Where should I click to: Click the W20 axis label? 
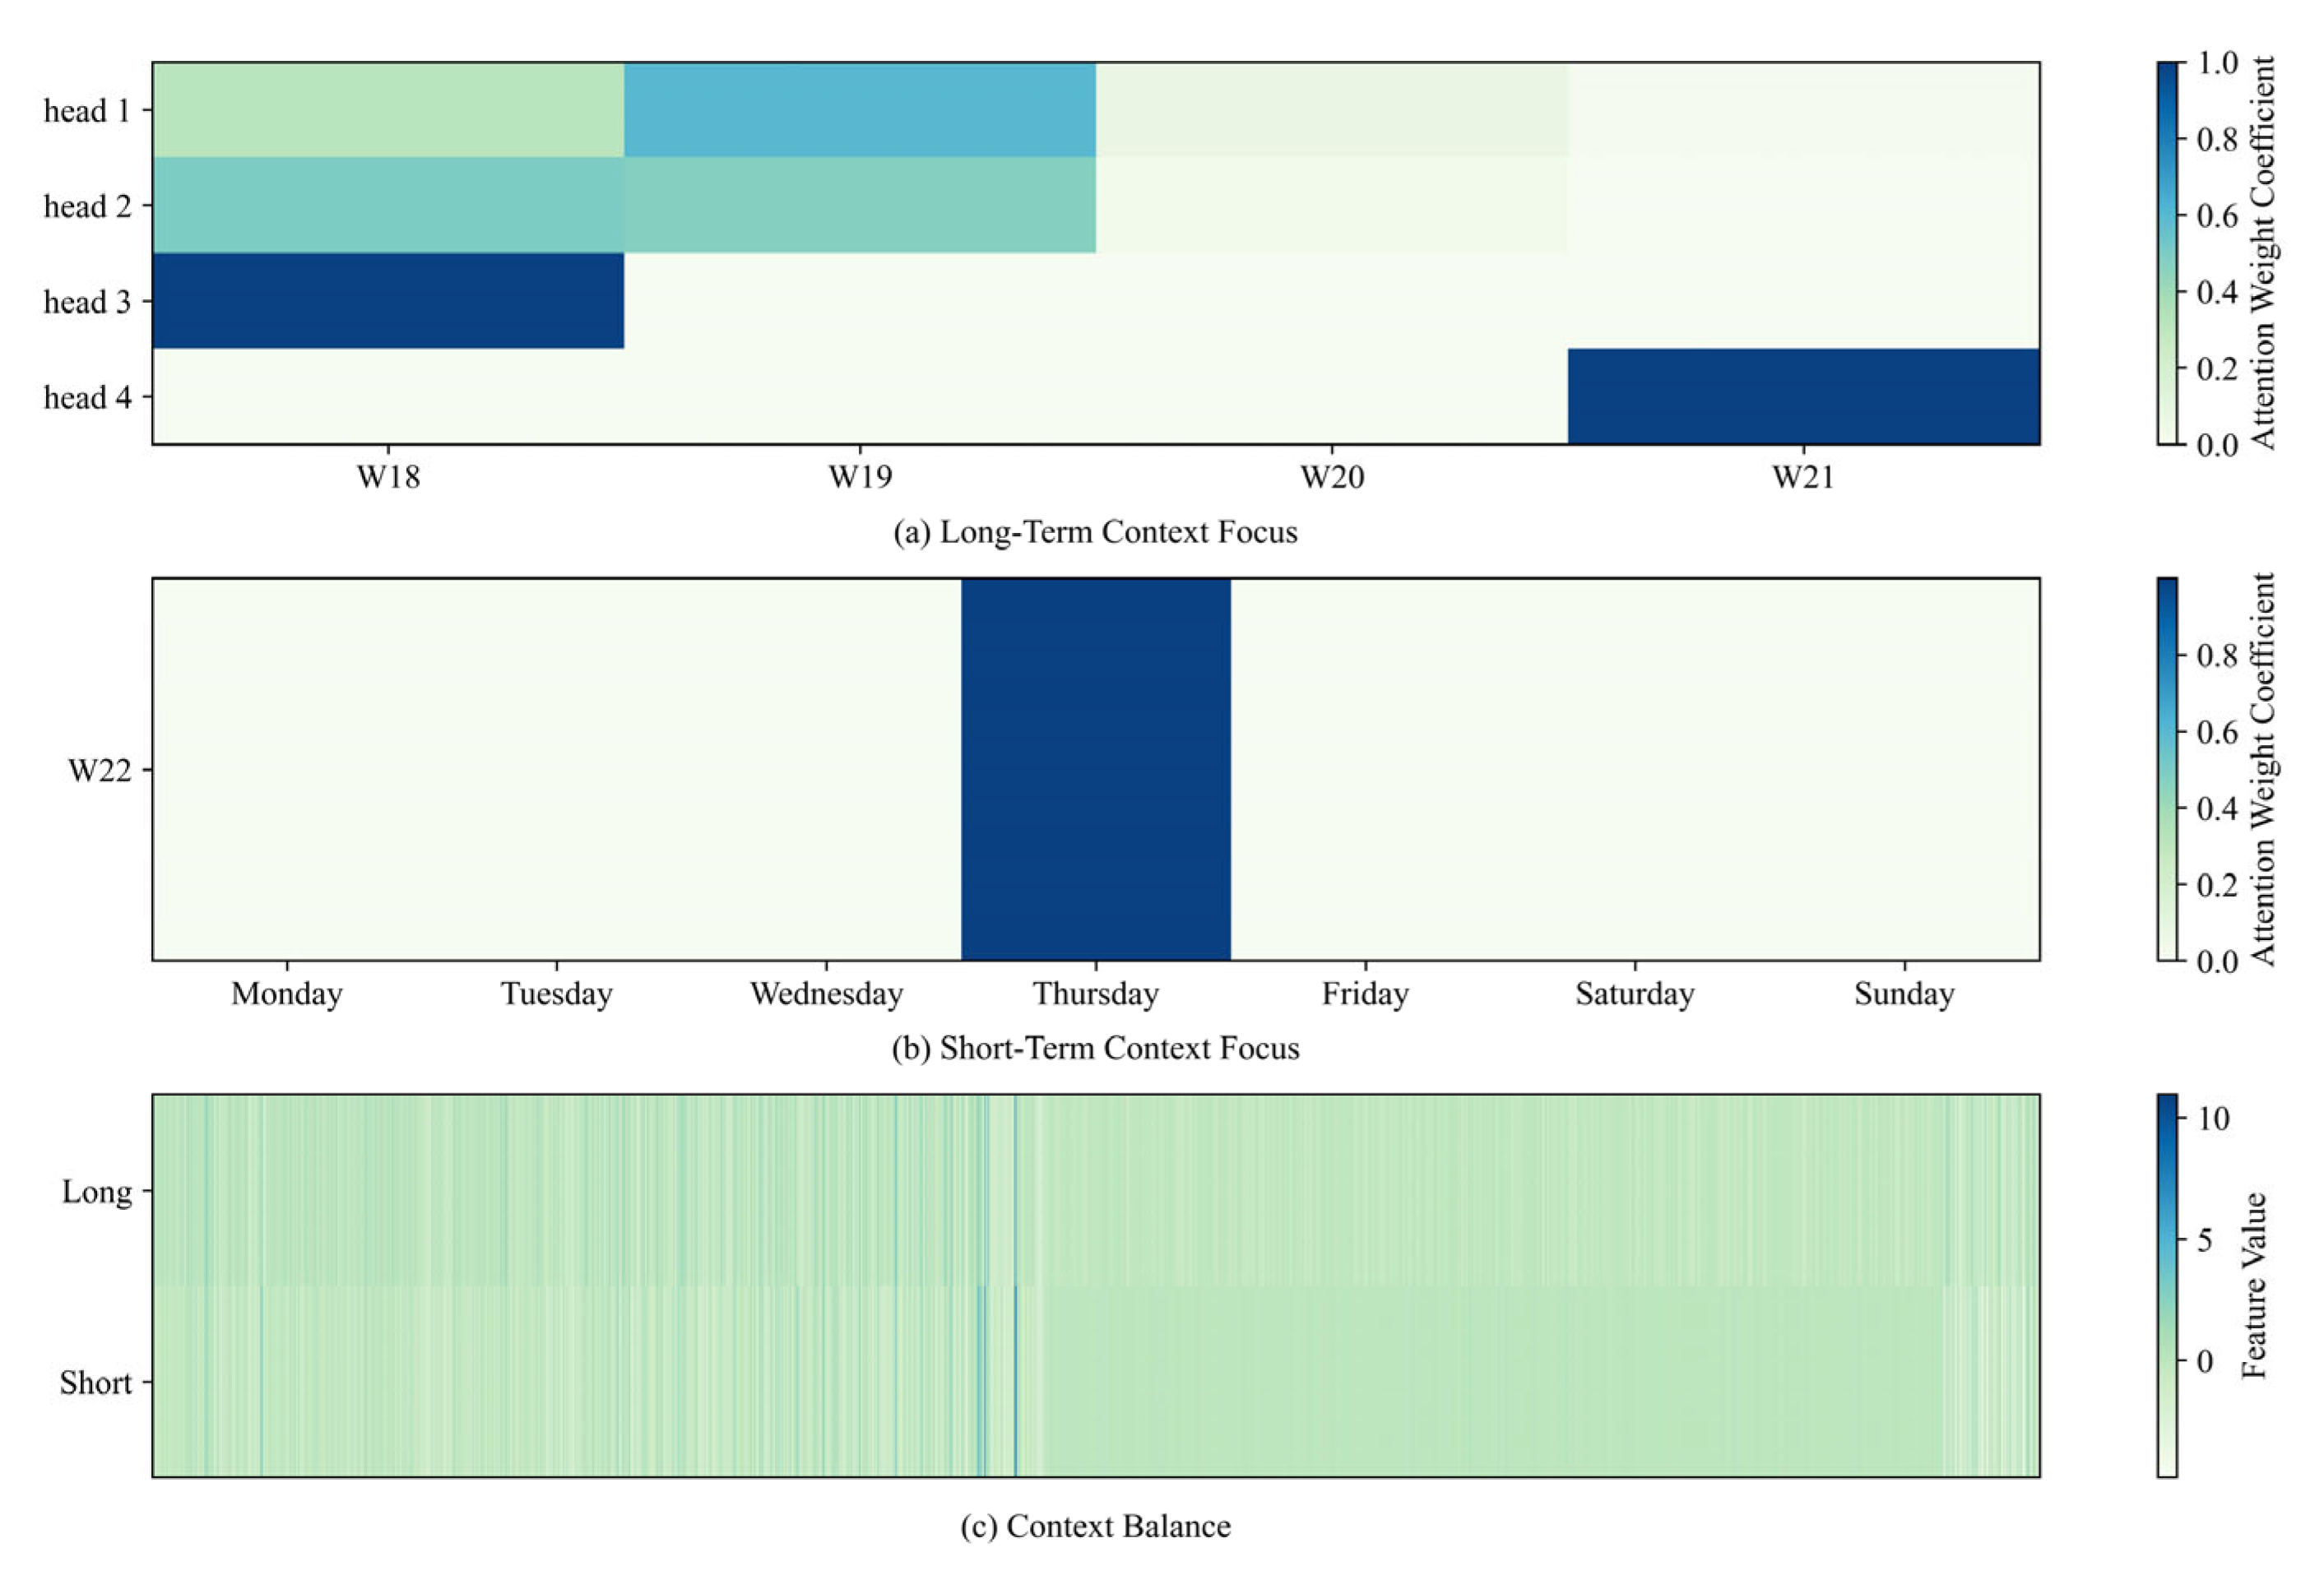(1331, 478)
